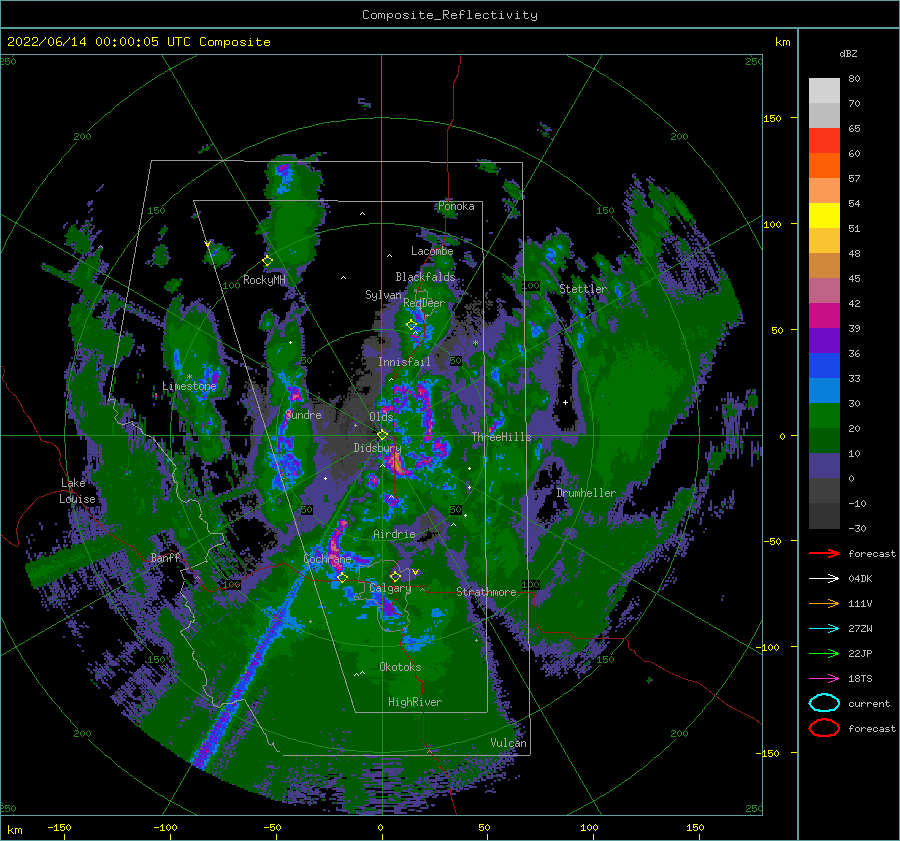
Task: Click the Drumheller label
Action: 586,493
